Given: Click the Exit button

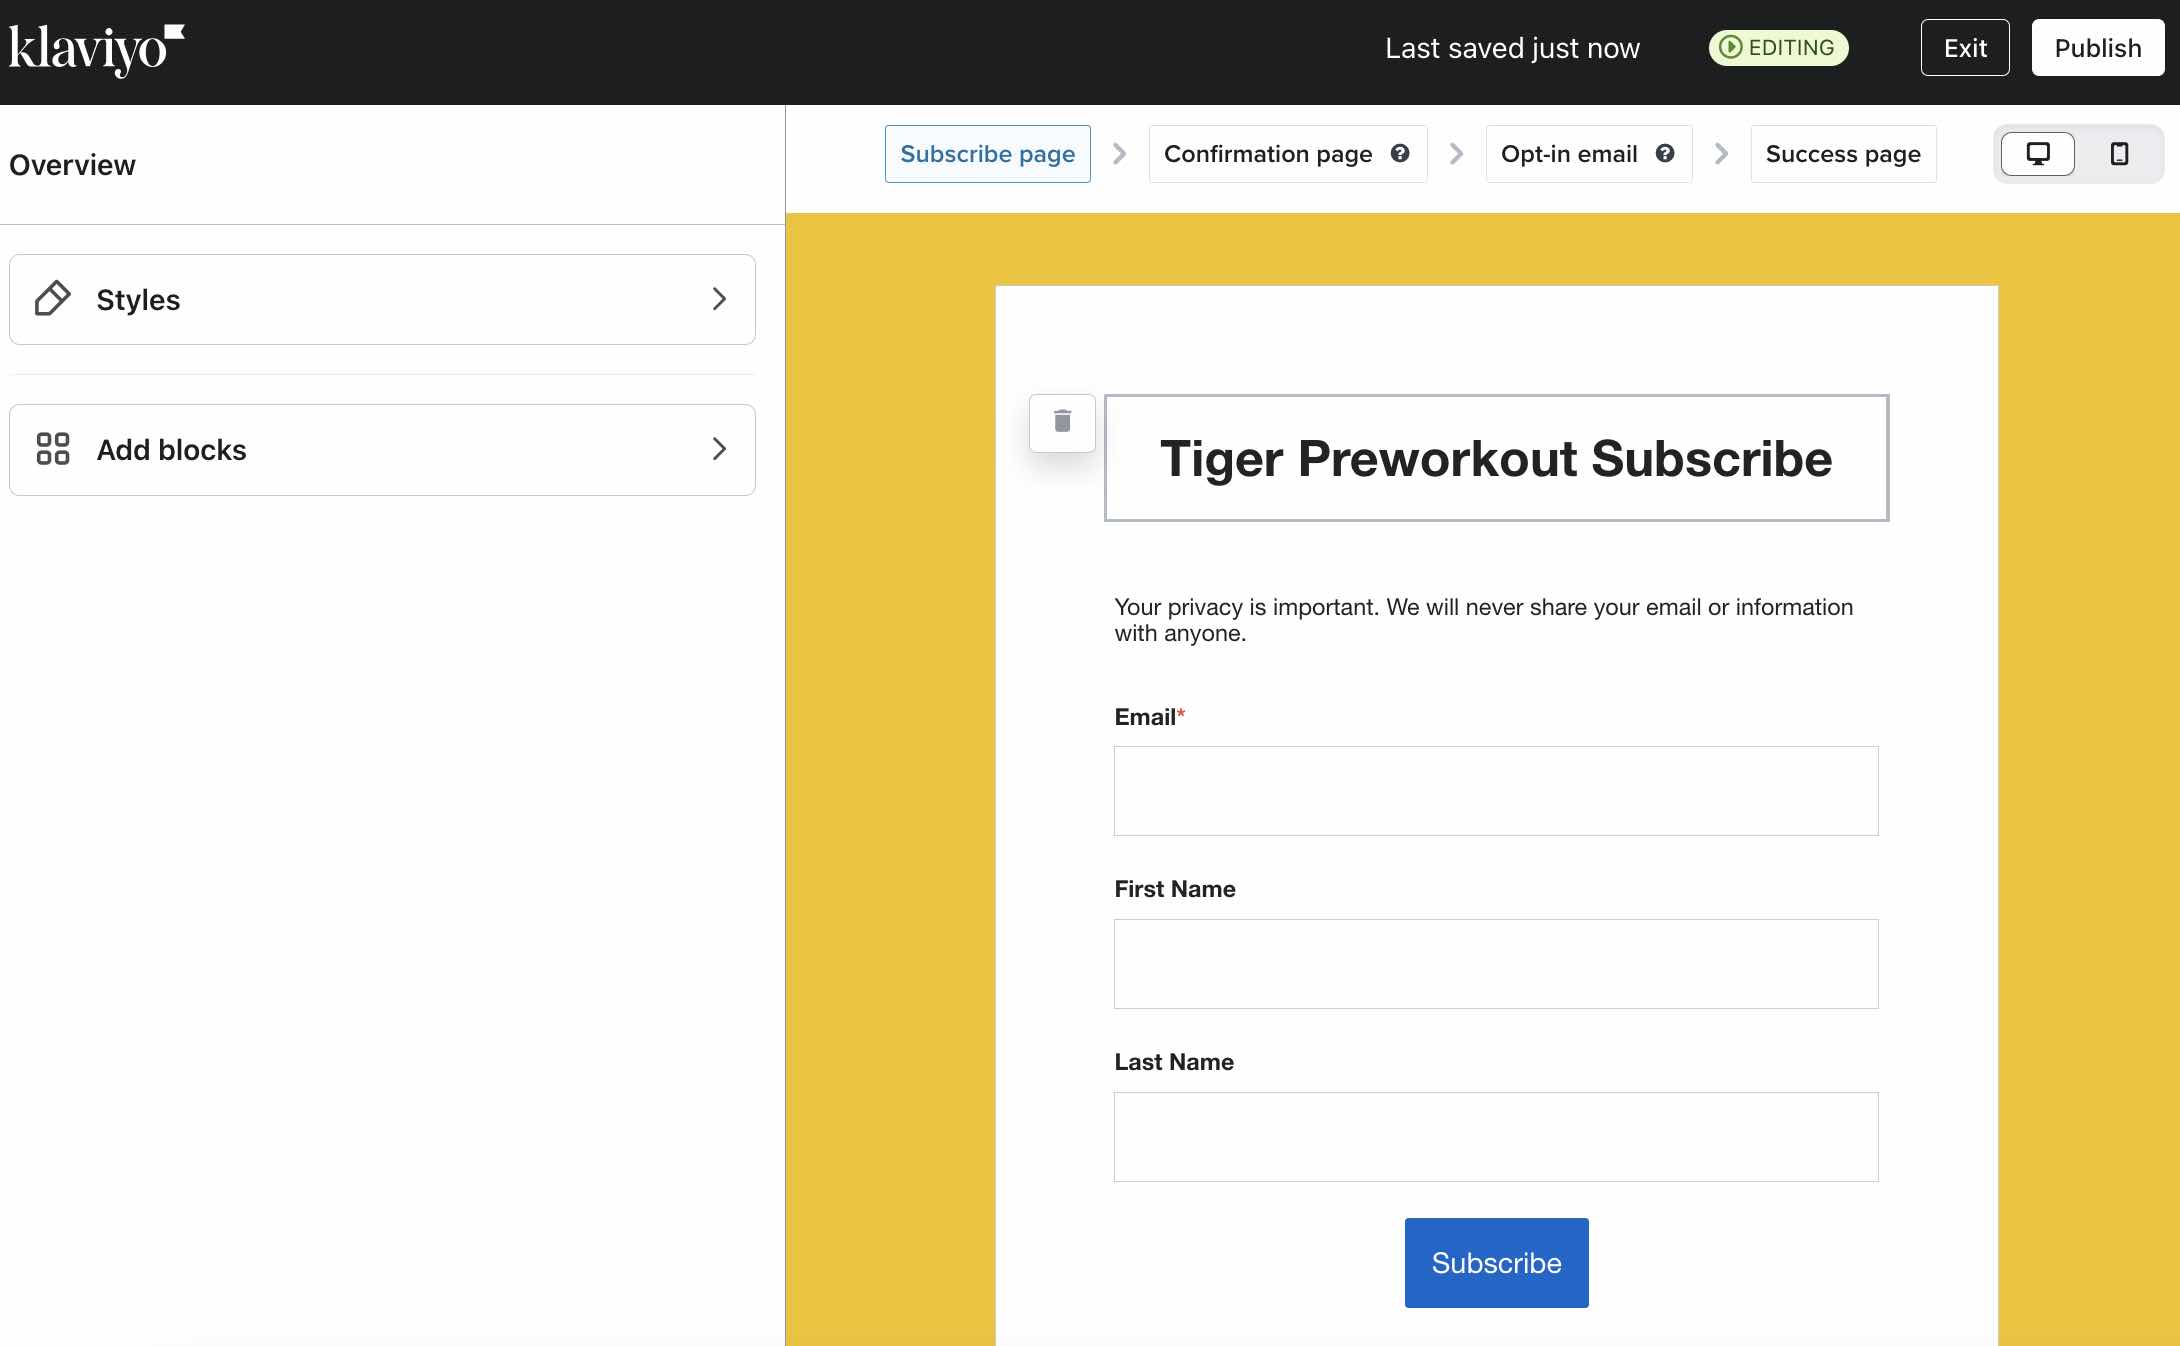Looking at the screenshot, I should (x=1965, y=47).
